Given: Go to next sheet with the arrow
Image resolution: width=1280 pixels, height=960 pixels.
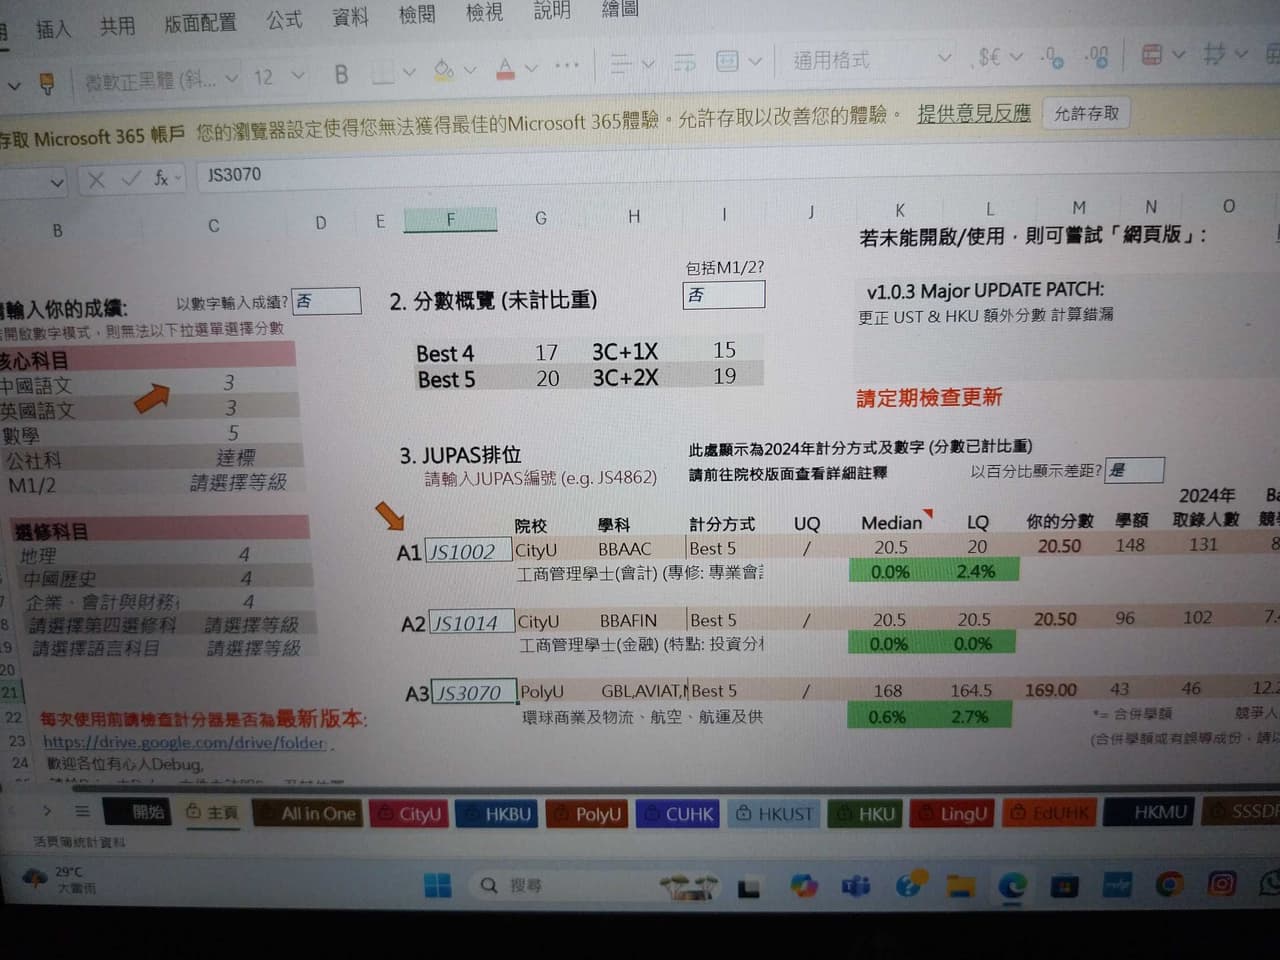Looking at the screenshot, I should [46, 810].
